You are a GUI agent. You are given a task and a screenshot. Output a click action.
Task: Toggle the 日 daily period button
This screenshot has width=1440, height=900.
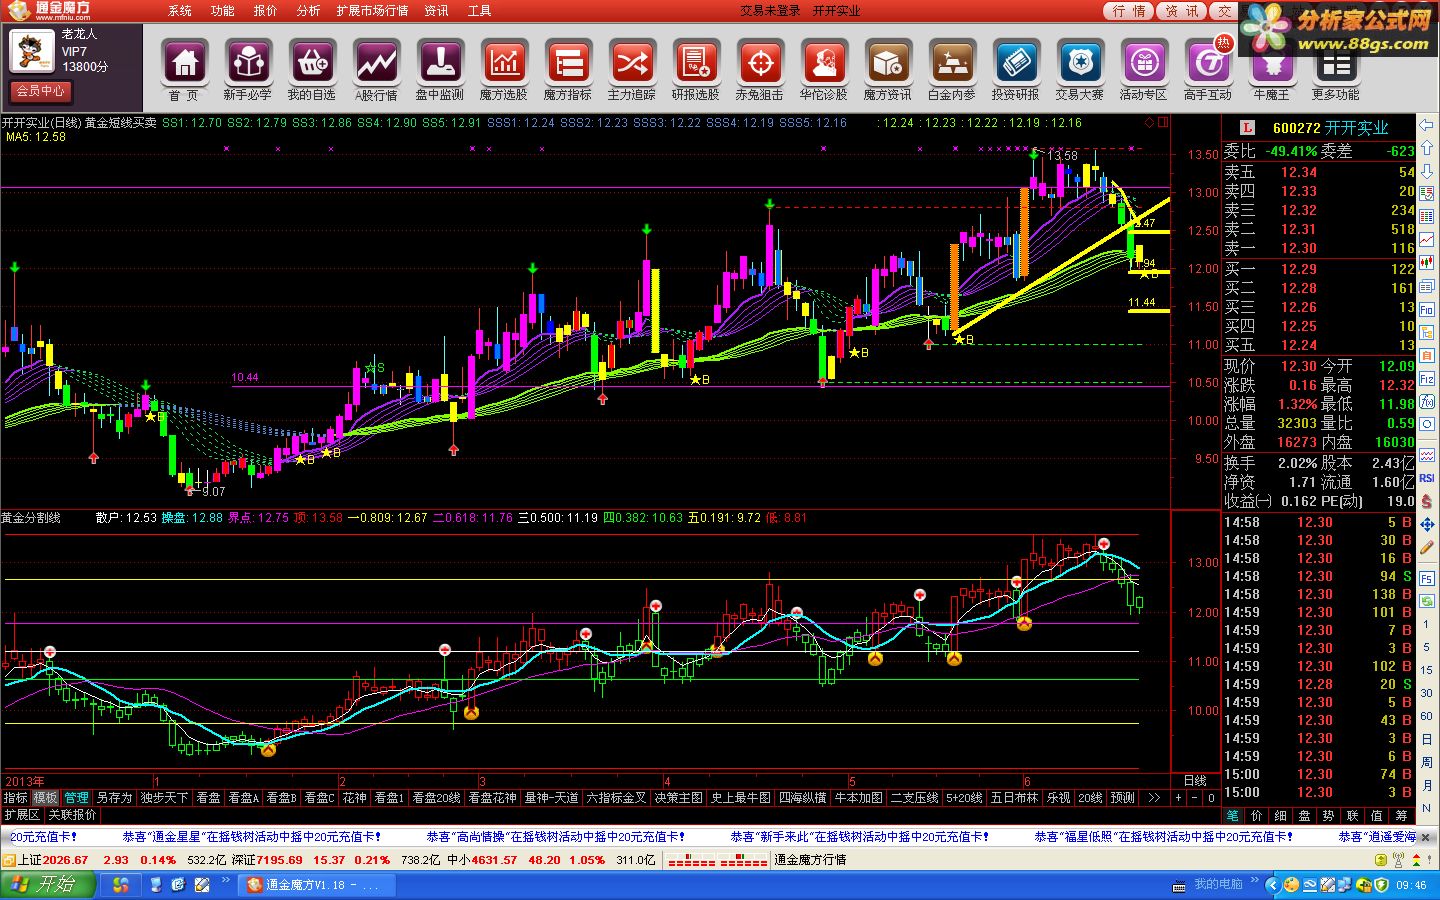pos(1427,739)
